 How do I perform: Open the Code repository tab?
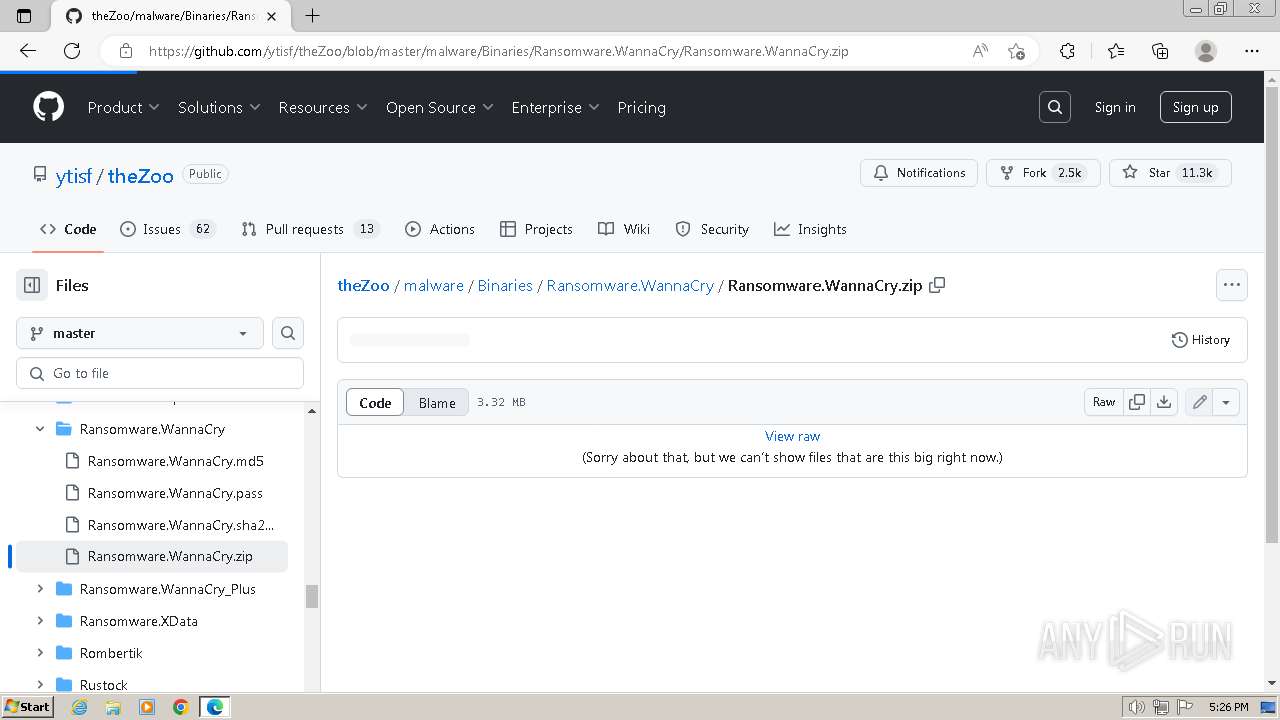point(68,229)
